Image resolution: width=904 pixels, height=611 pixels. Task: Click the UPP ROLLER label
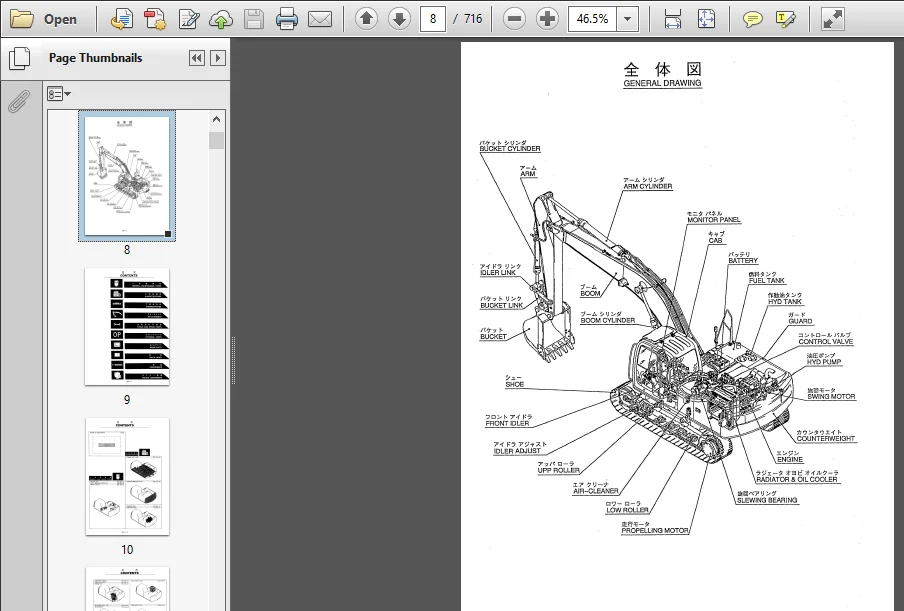(558, 470)
